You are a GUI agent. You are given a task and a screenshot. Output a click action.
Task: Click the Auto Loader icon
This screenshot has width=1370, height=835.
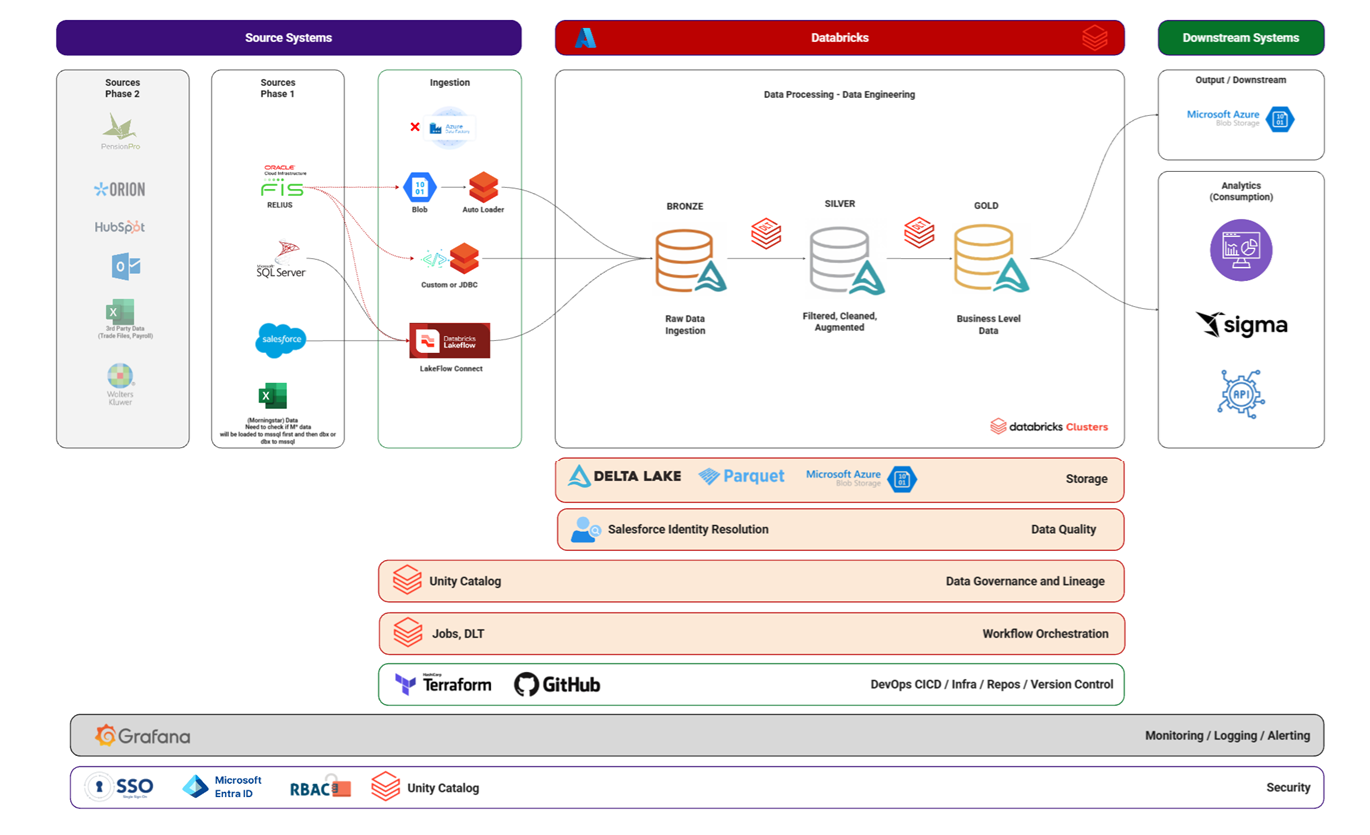pos(483,187)
